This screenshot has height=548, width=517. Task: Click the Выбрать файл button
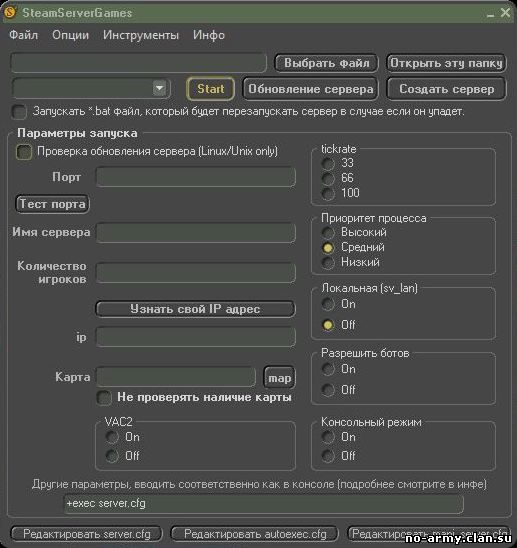pos(326,63)
